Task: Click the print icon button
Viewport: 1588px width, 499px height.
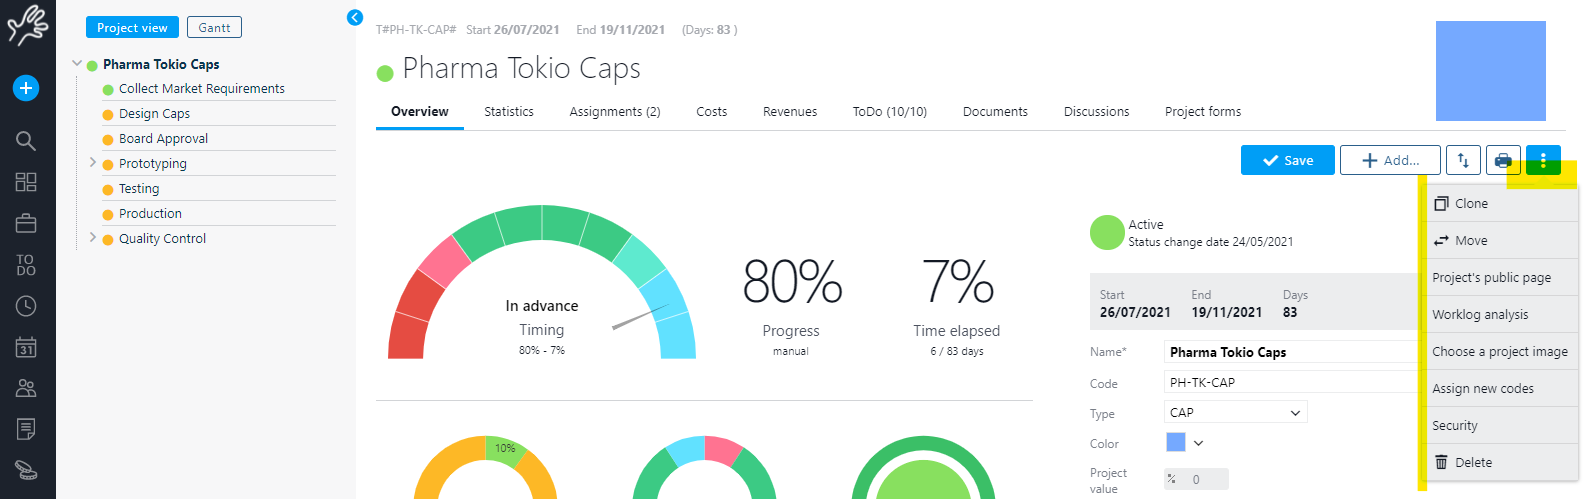Action: 1503,160
